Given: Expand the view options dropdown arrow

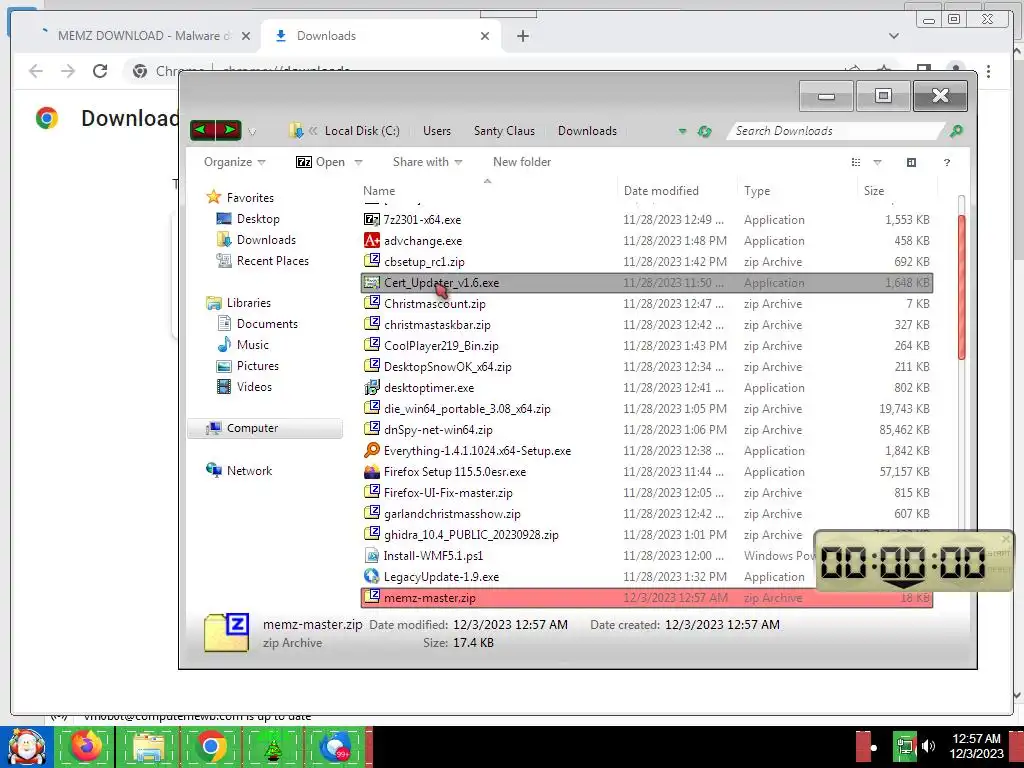Looking at the screenshot, I should click(x=877, y=163).
